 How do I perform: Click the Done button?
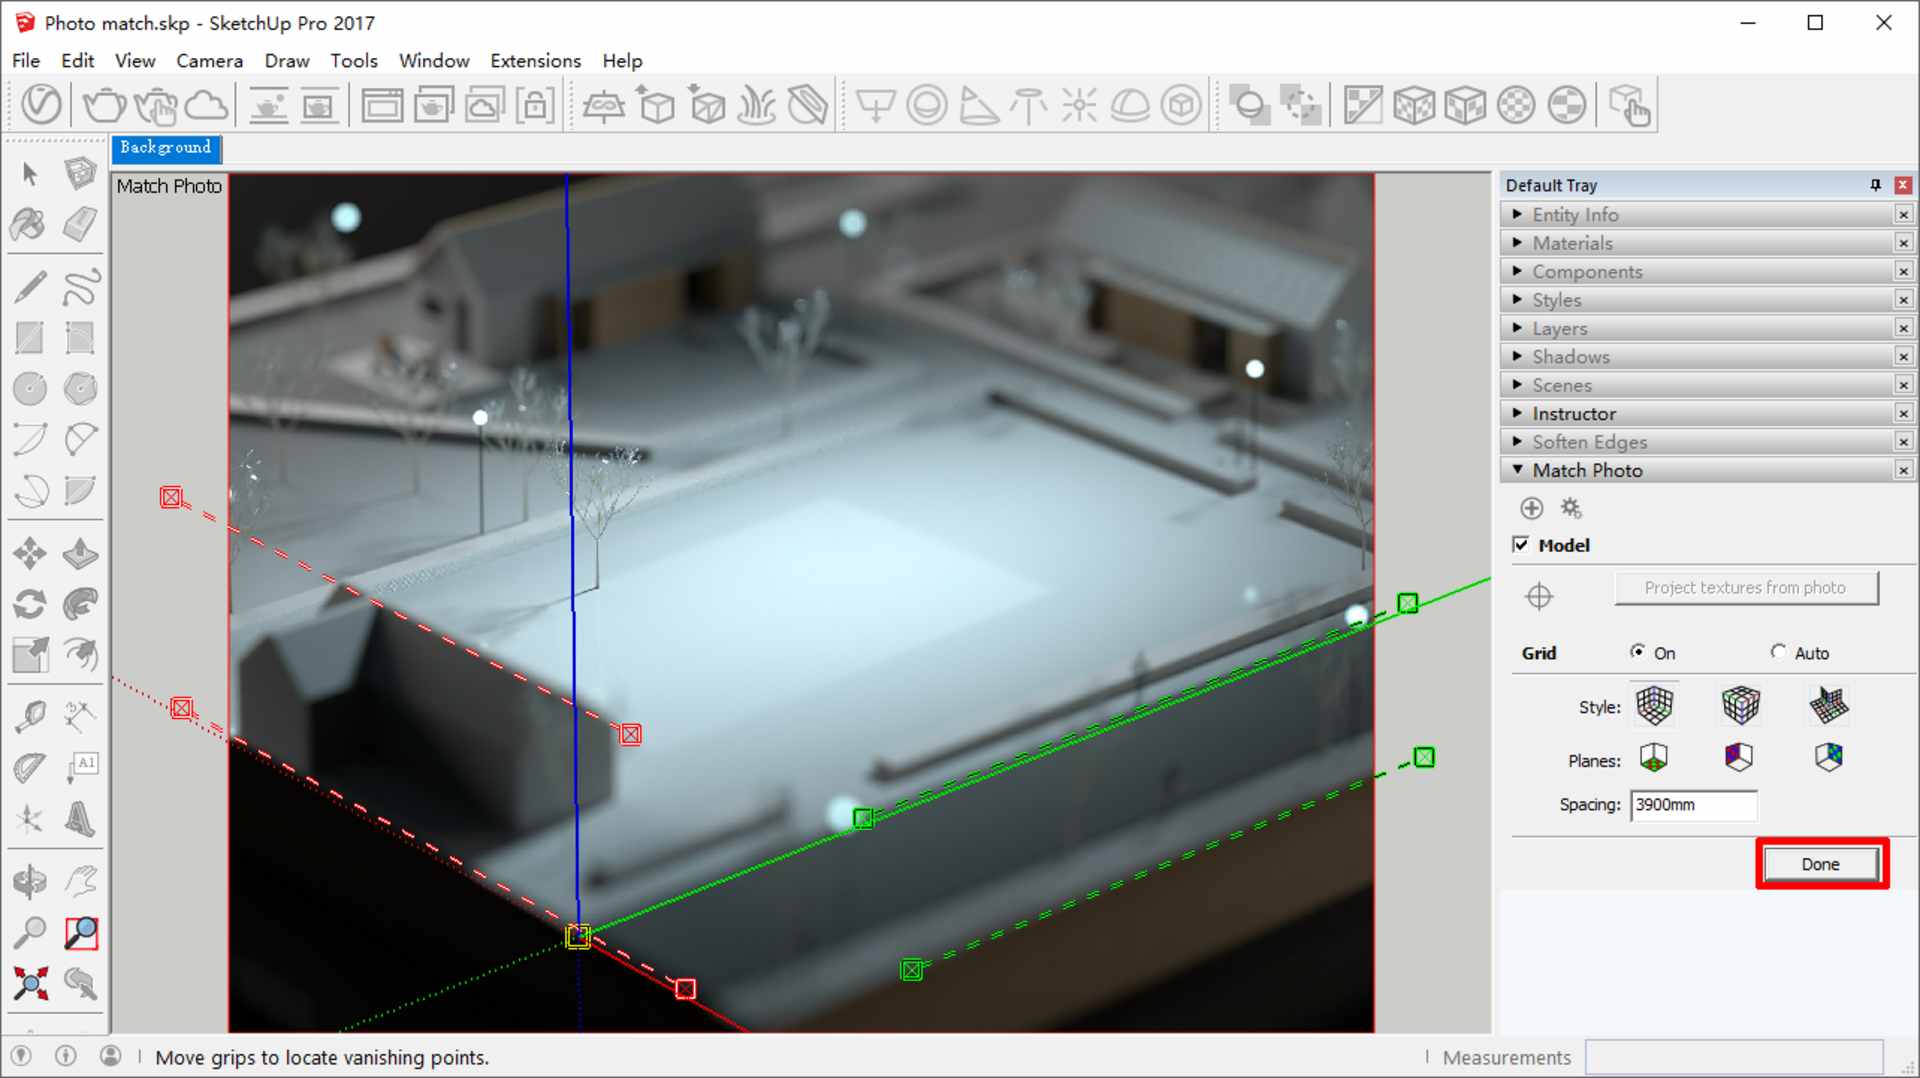coord(1819,864)
